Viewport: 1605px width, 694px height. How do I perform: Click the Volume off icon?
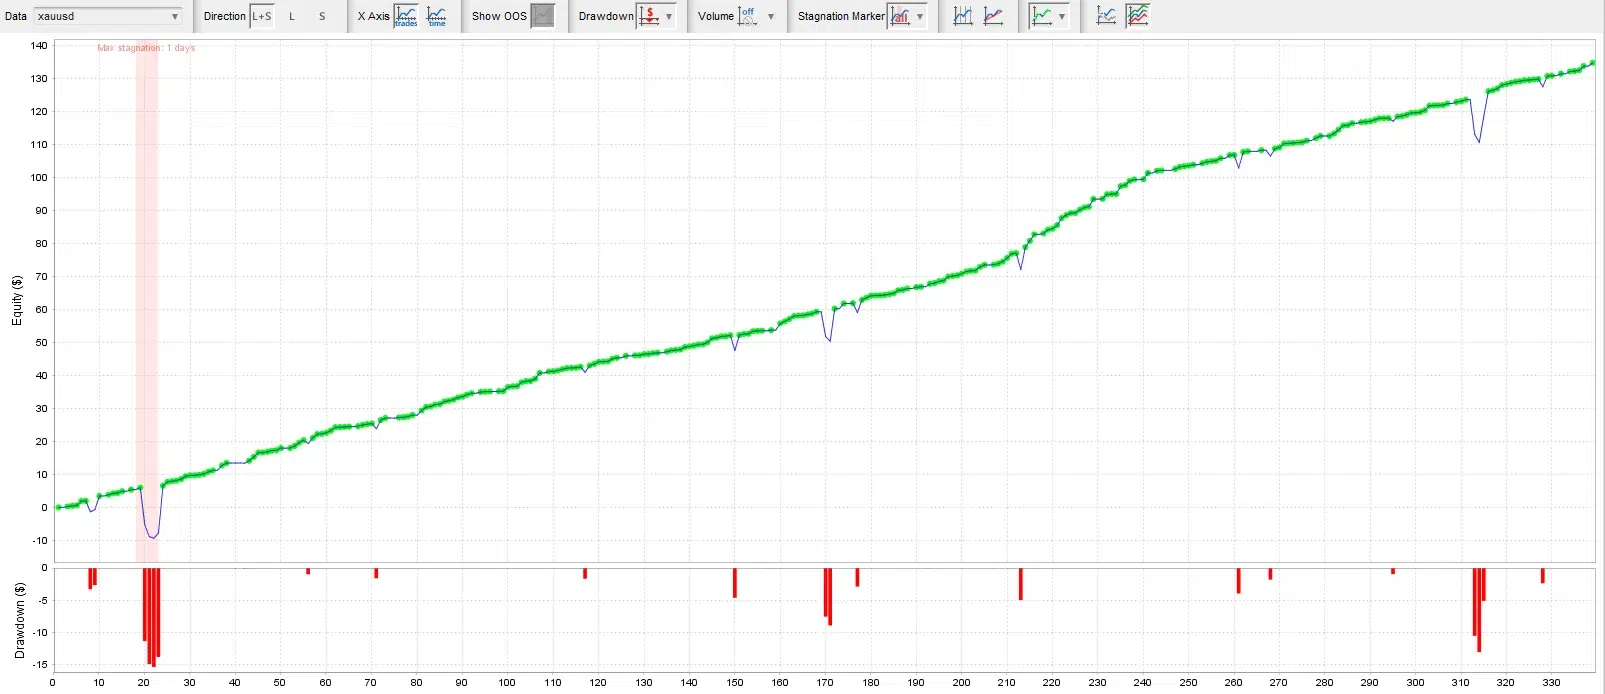point(748,16)
